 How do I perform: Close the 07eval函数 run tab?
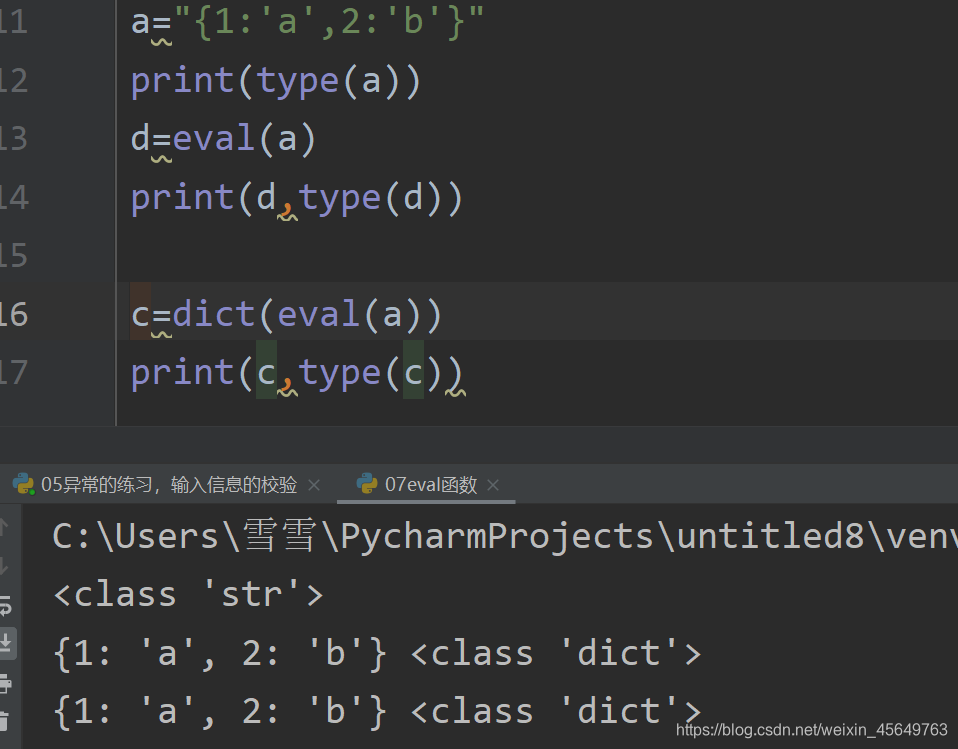tap(493, 485)
